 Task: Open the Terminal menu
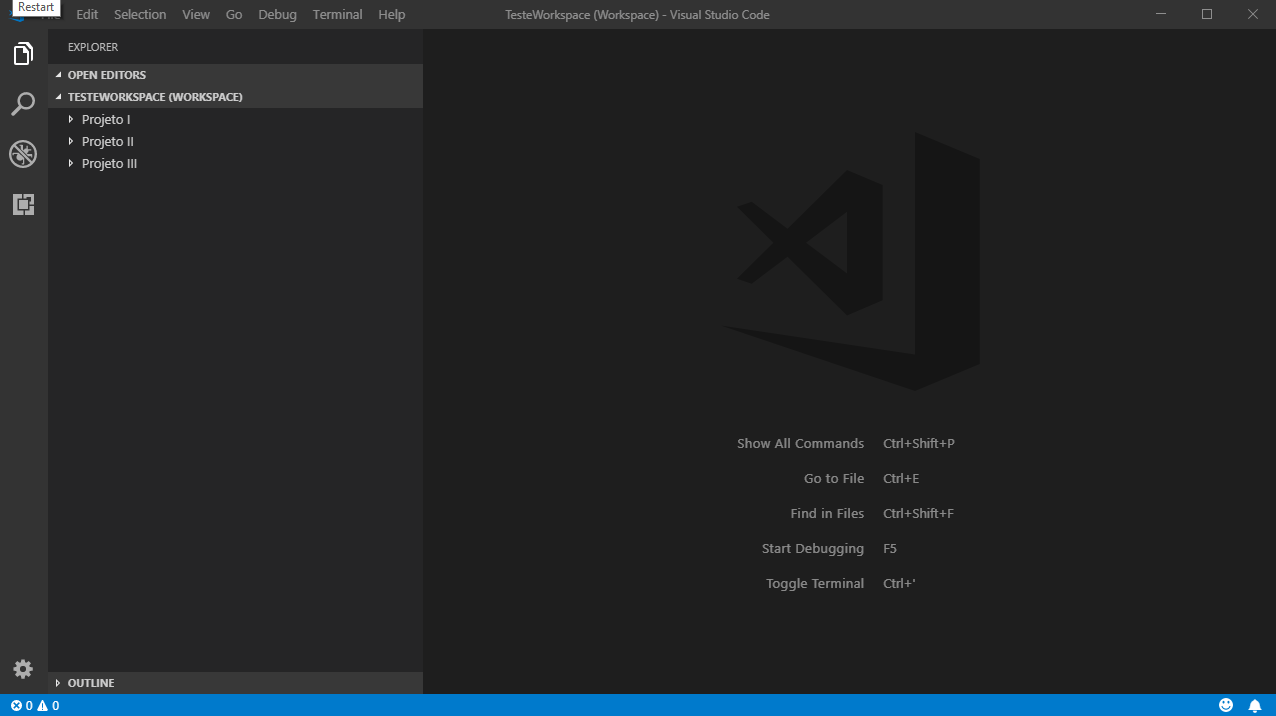(337, 15)
